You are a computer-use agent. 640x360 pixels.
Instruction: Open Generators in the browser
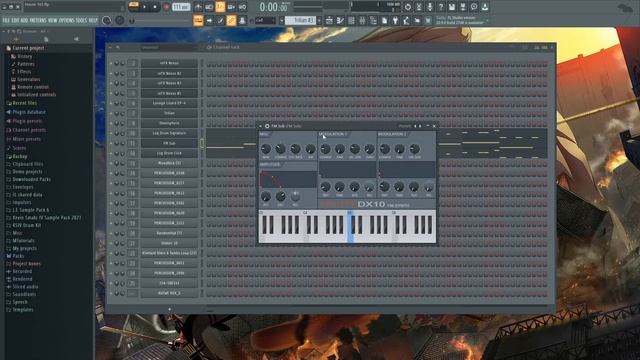[x=28, y=79]
